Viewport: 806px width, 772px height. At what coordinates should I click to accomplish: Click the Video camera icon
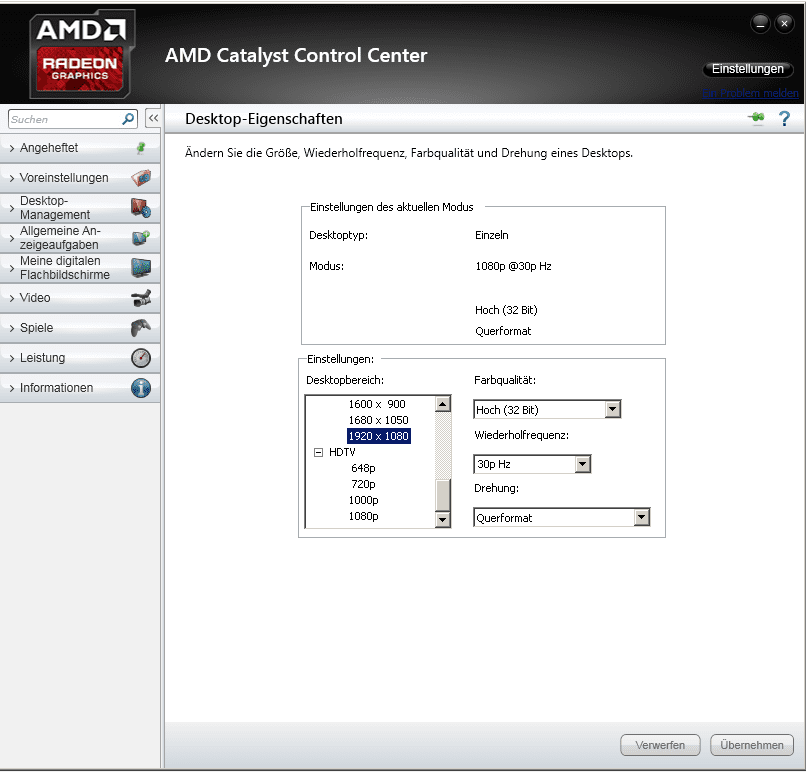point(141,298)
